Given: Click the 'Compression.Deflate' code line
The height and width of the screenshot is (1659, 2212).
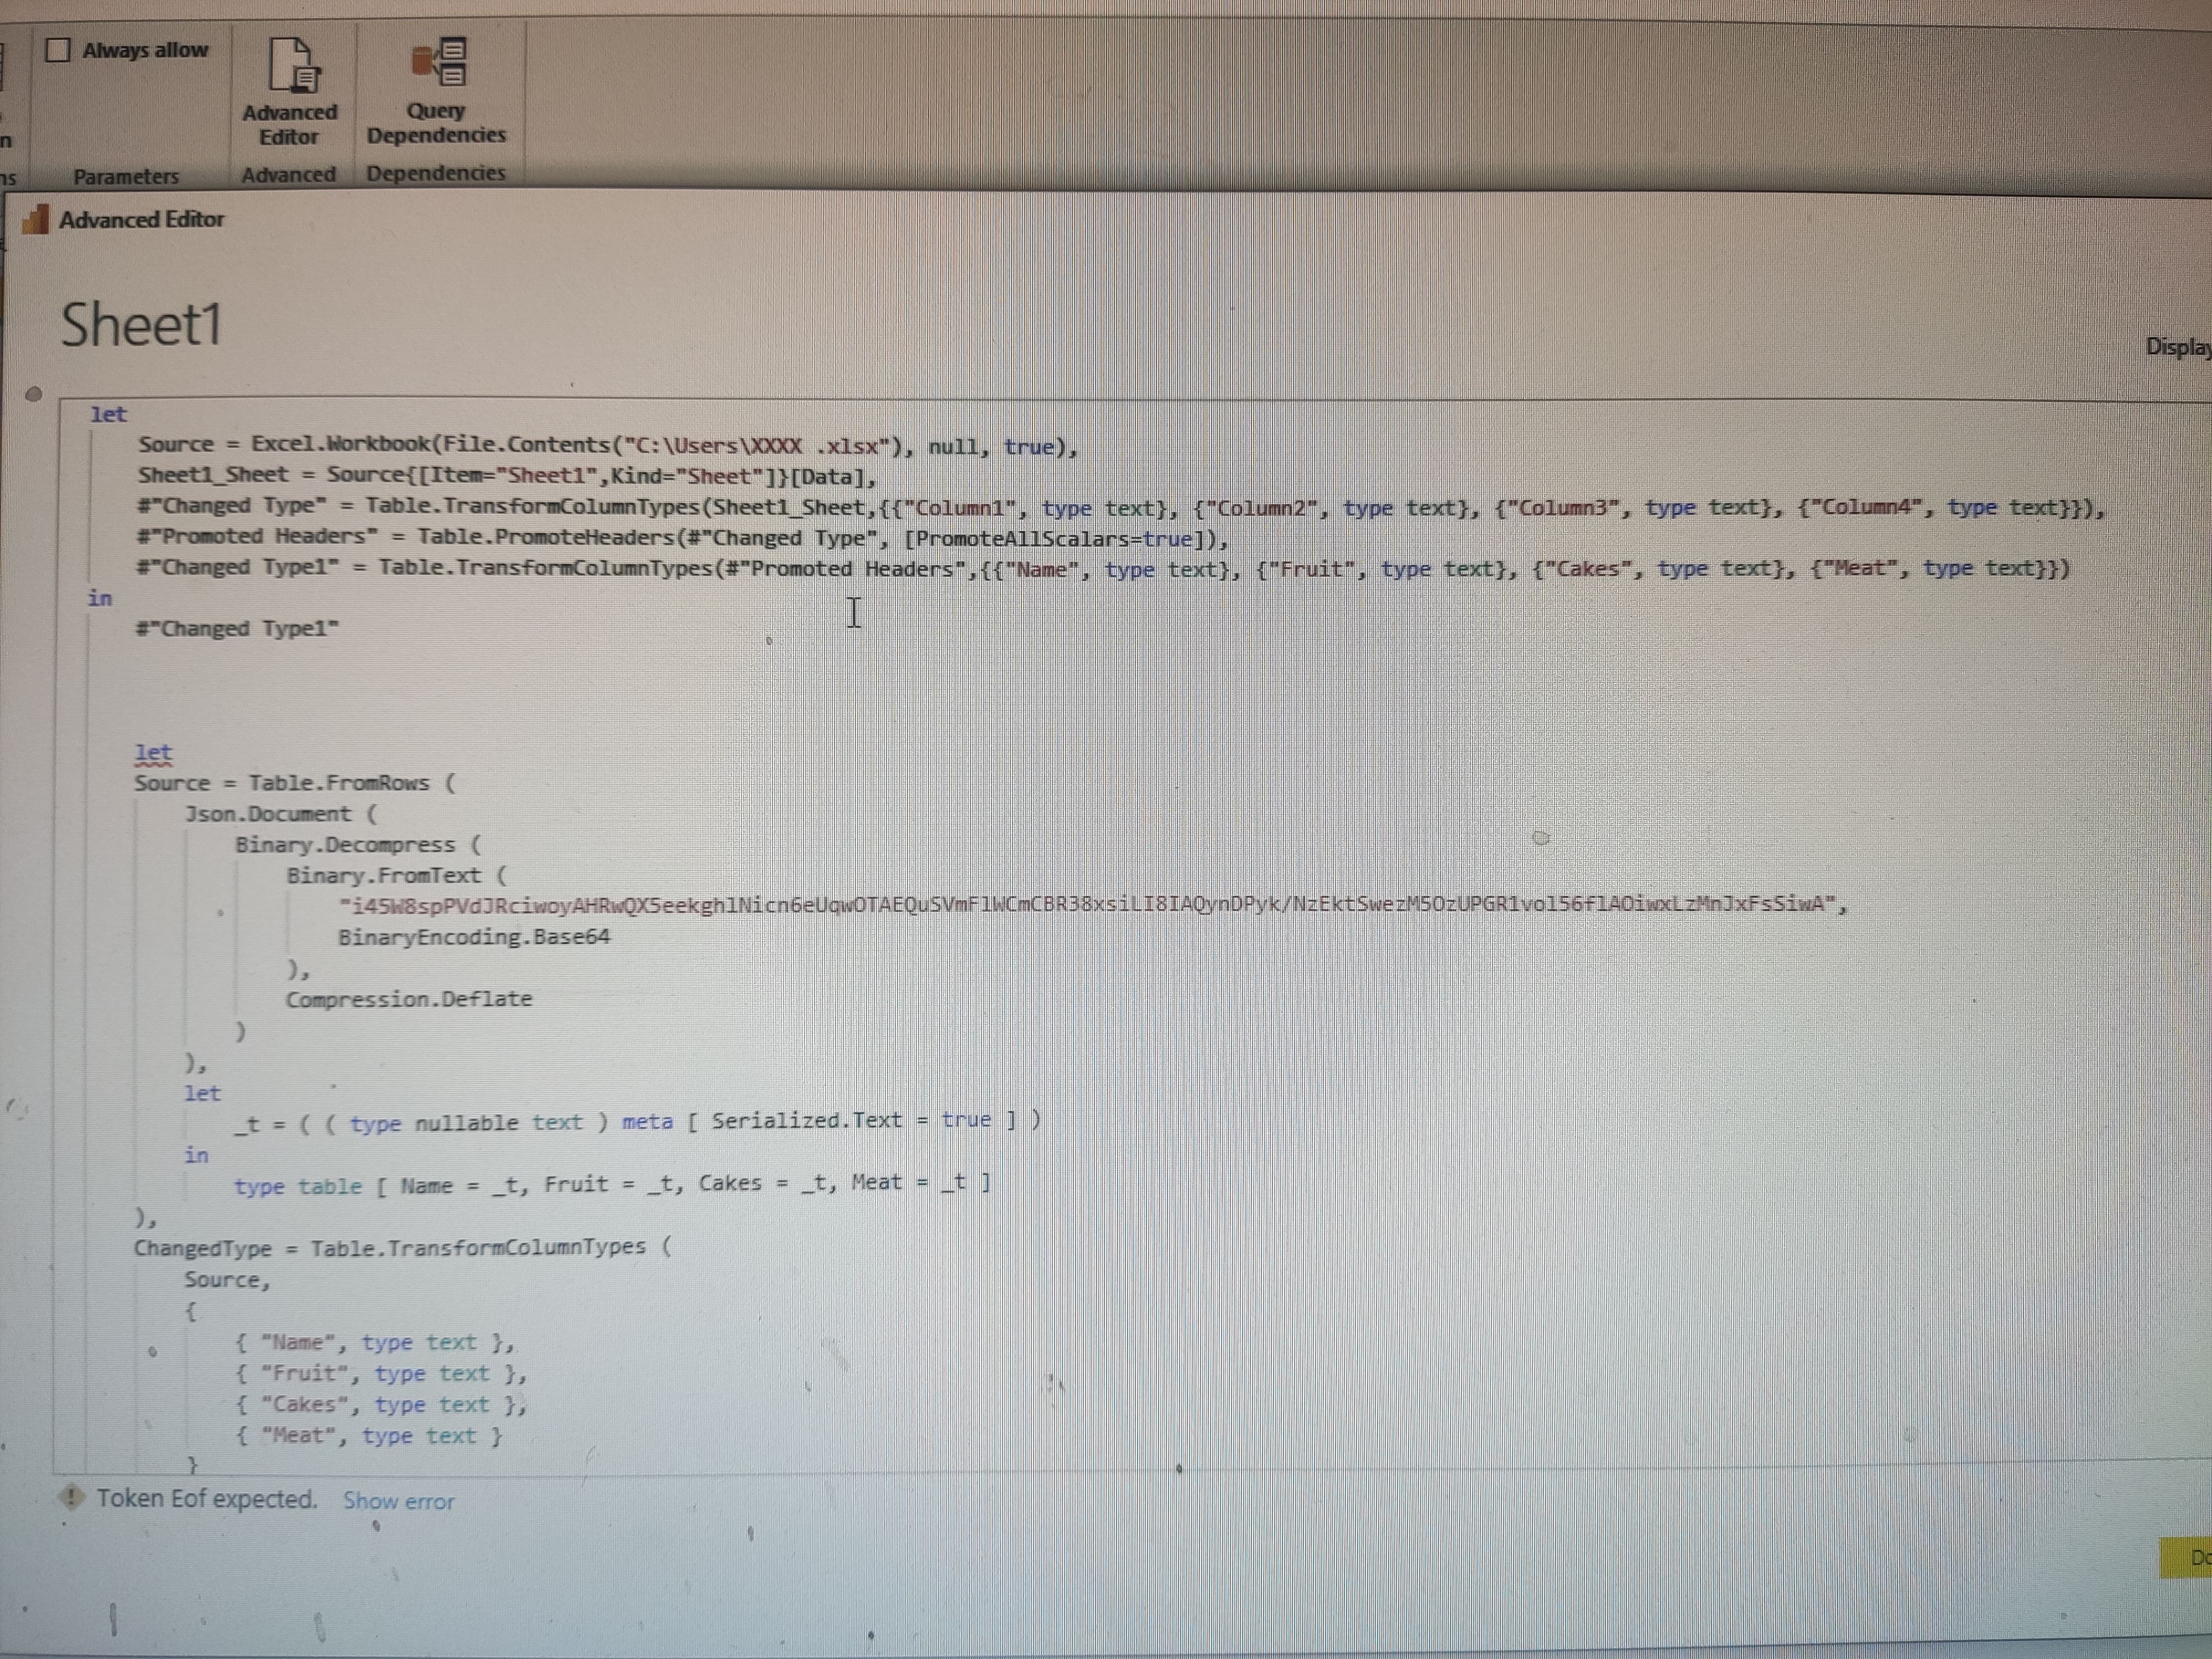Looking at the screenshot, I should coord(409,999).
